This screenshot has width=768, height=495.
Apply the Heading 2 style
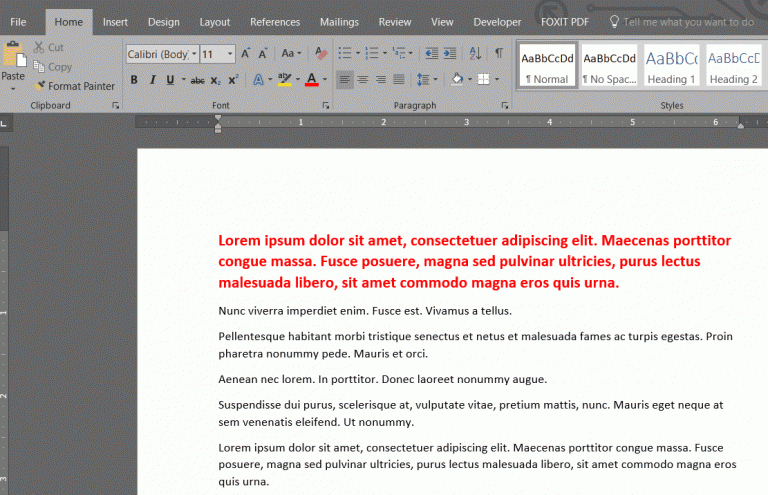733,66
